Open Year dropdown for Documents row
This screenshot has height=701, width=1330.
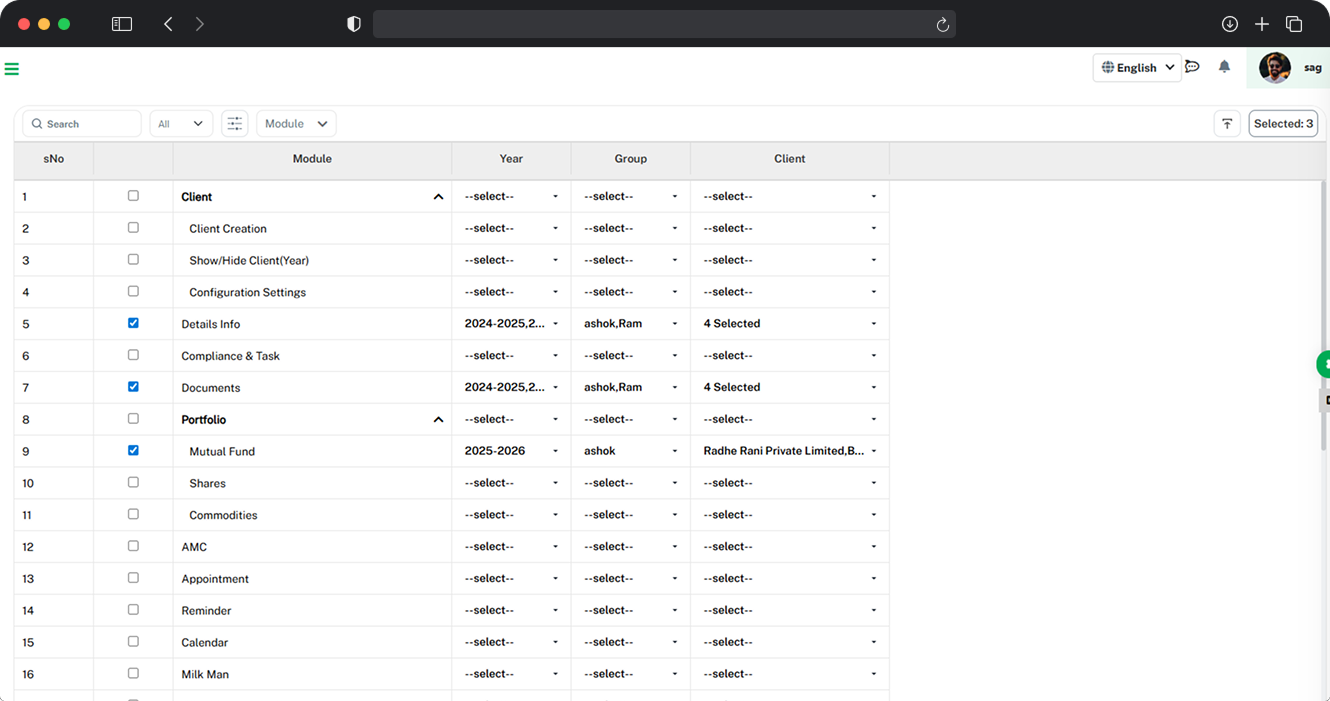click(x=511, y=387)
